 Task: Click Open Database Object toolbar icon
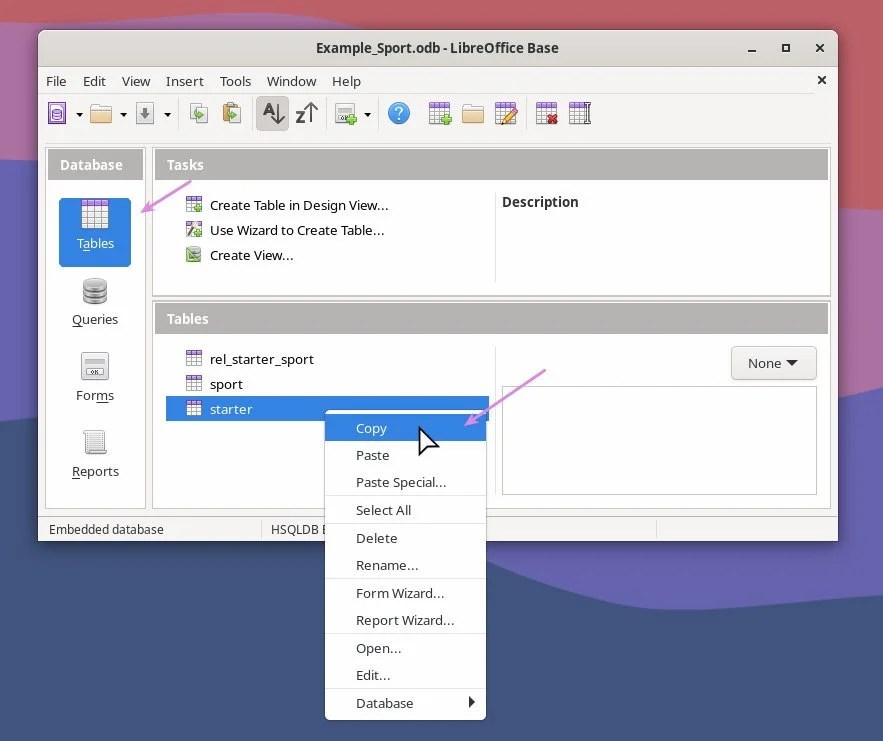click(x=473, y=114)
